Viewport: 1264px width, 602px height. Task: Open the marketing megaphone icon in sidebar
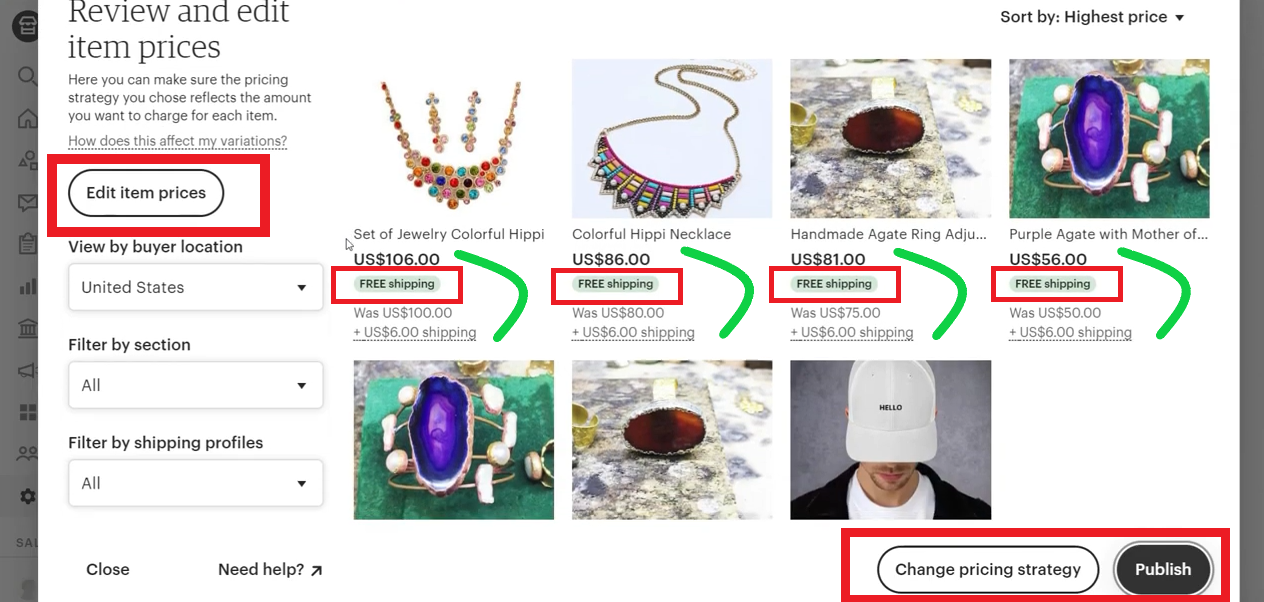[27, 371]
